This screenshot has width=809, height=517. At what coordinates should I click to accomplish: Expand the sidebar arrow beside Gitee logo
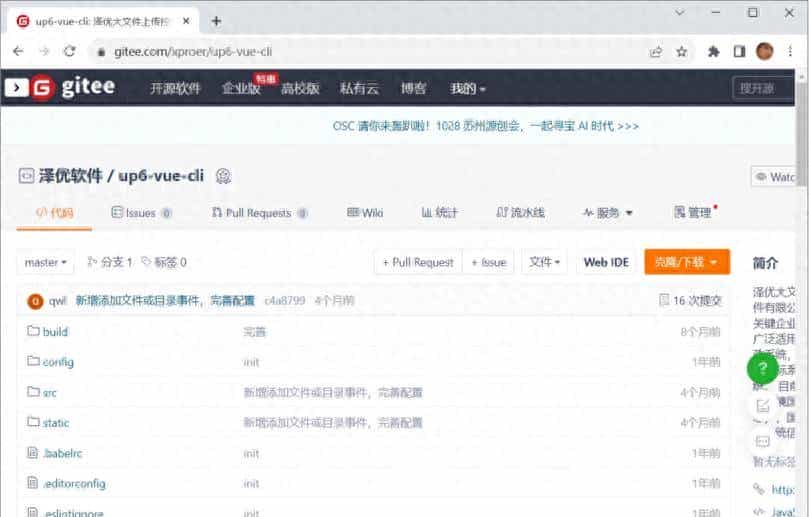tap(16, 88)
